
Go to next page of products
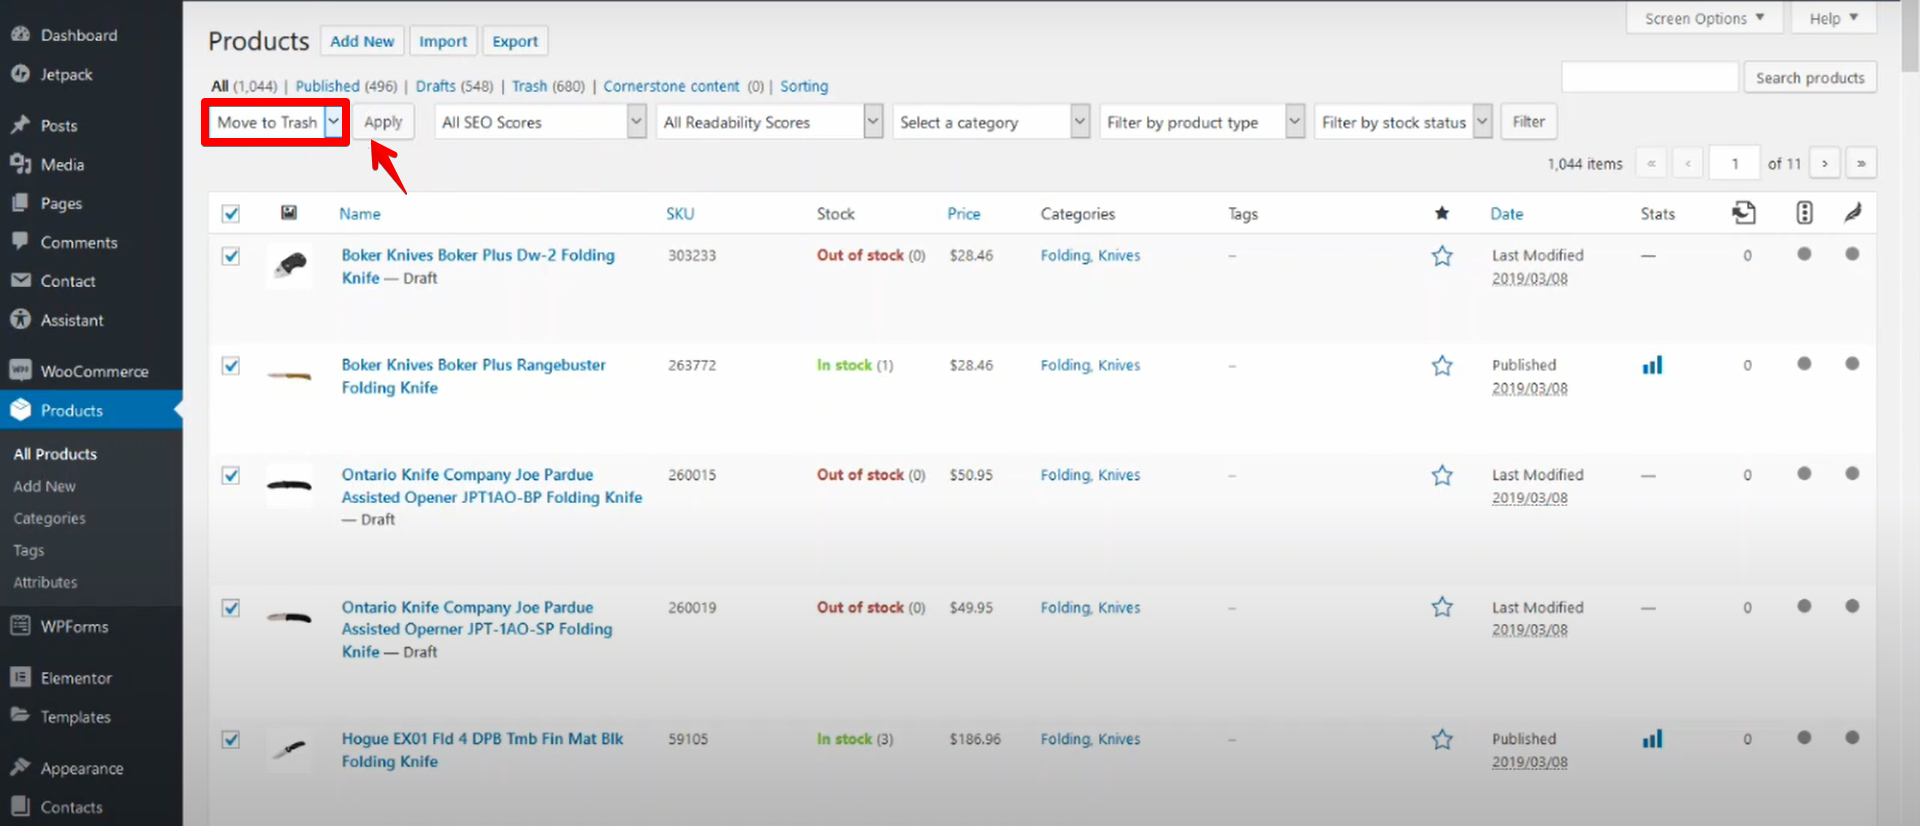click(1824, 163)
